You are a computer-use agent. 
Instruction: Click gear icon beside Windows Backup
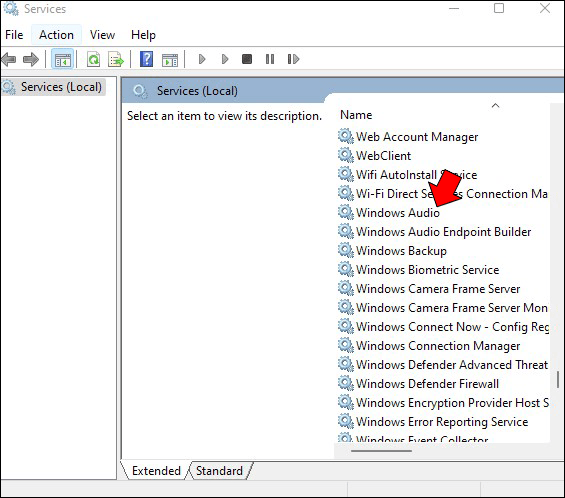[x=346, y=250]
